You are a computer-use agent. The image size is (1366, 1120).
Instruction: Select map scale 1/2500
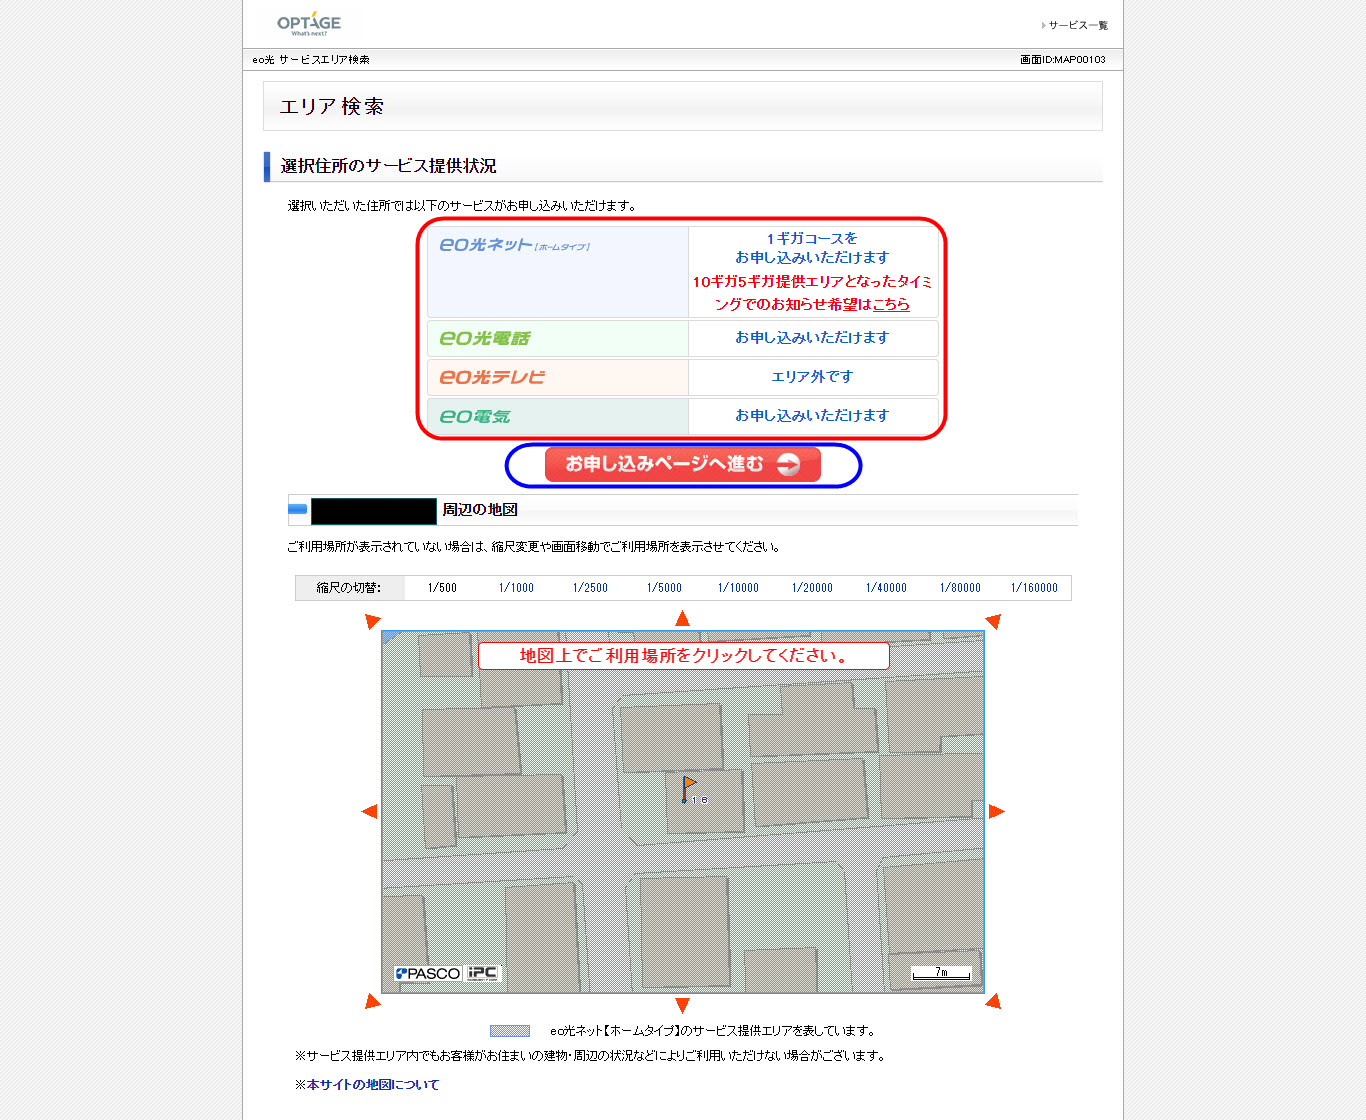click(590, 588)
